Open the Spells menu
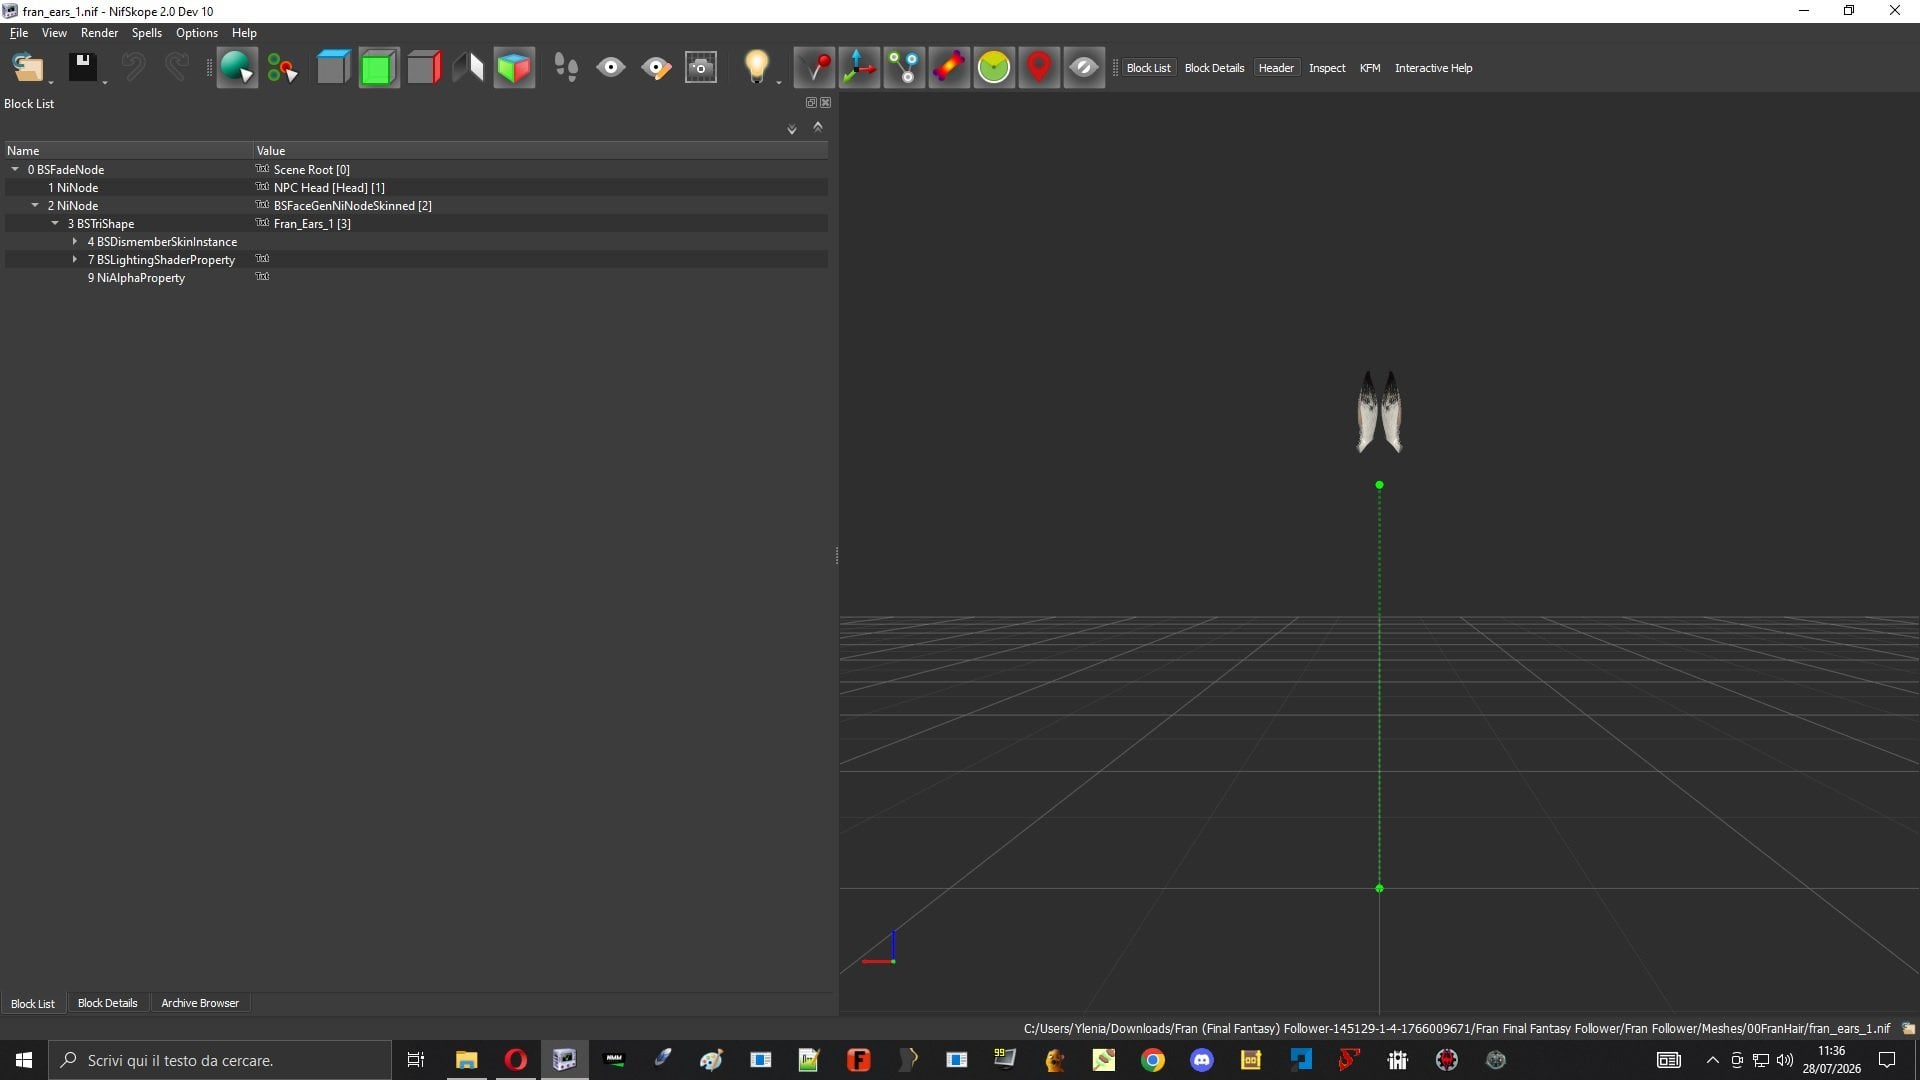This screenshot has height=1080, width=1920. pos(147,33)
